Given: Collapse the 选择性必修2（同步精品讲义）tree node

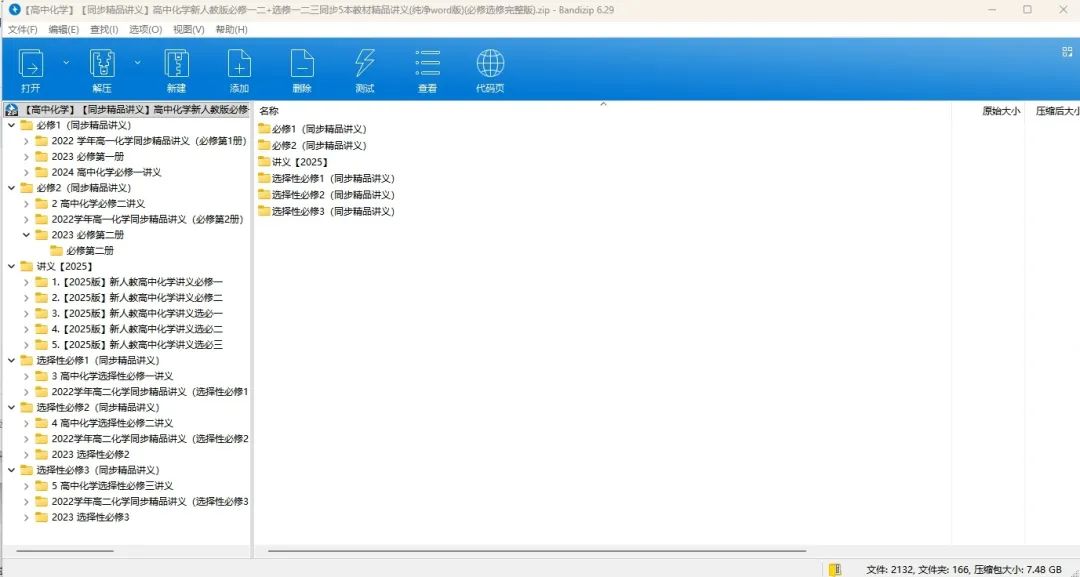Looking at the screenshot, I should pyautogui.click(x=11, y=408).
